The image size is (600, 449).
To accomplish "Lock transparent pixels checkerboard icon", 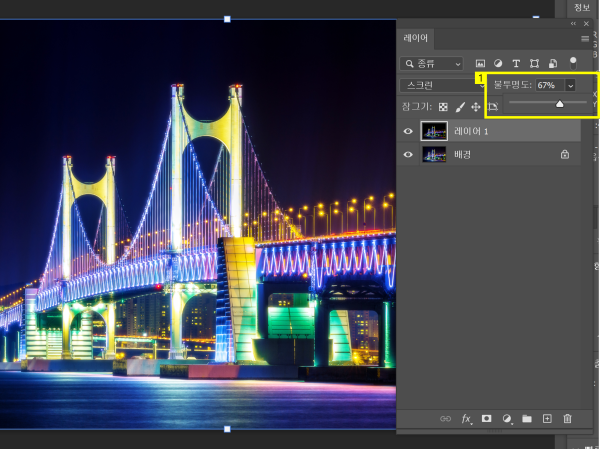I will (444, 106).
